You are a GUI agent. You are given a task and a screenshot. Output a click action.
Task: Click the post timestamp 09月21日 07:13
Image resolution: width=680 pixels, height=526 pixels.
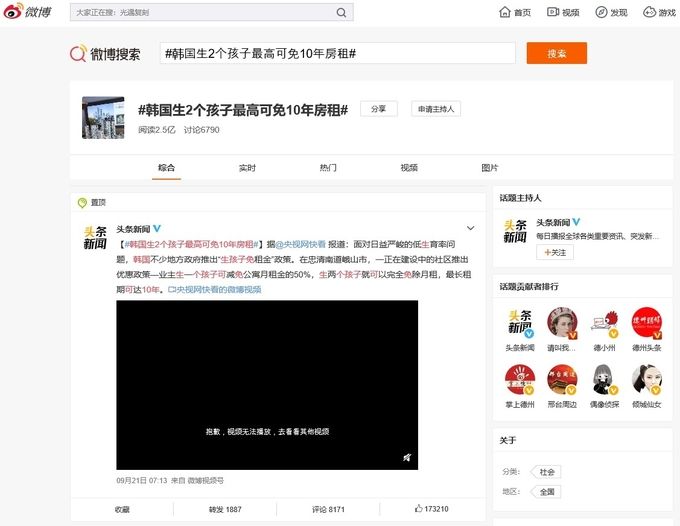[x=142, y=480]
